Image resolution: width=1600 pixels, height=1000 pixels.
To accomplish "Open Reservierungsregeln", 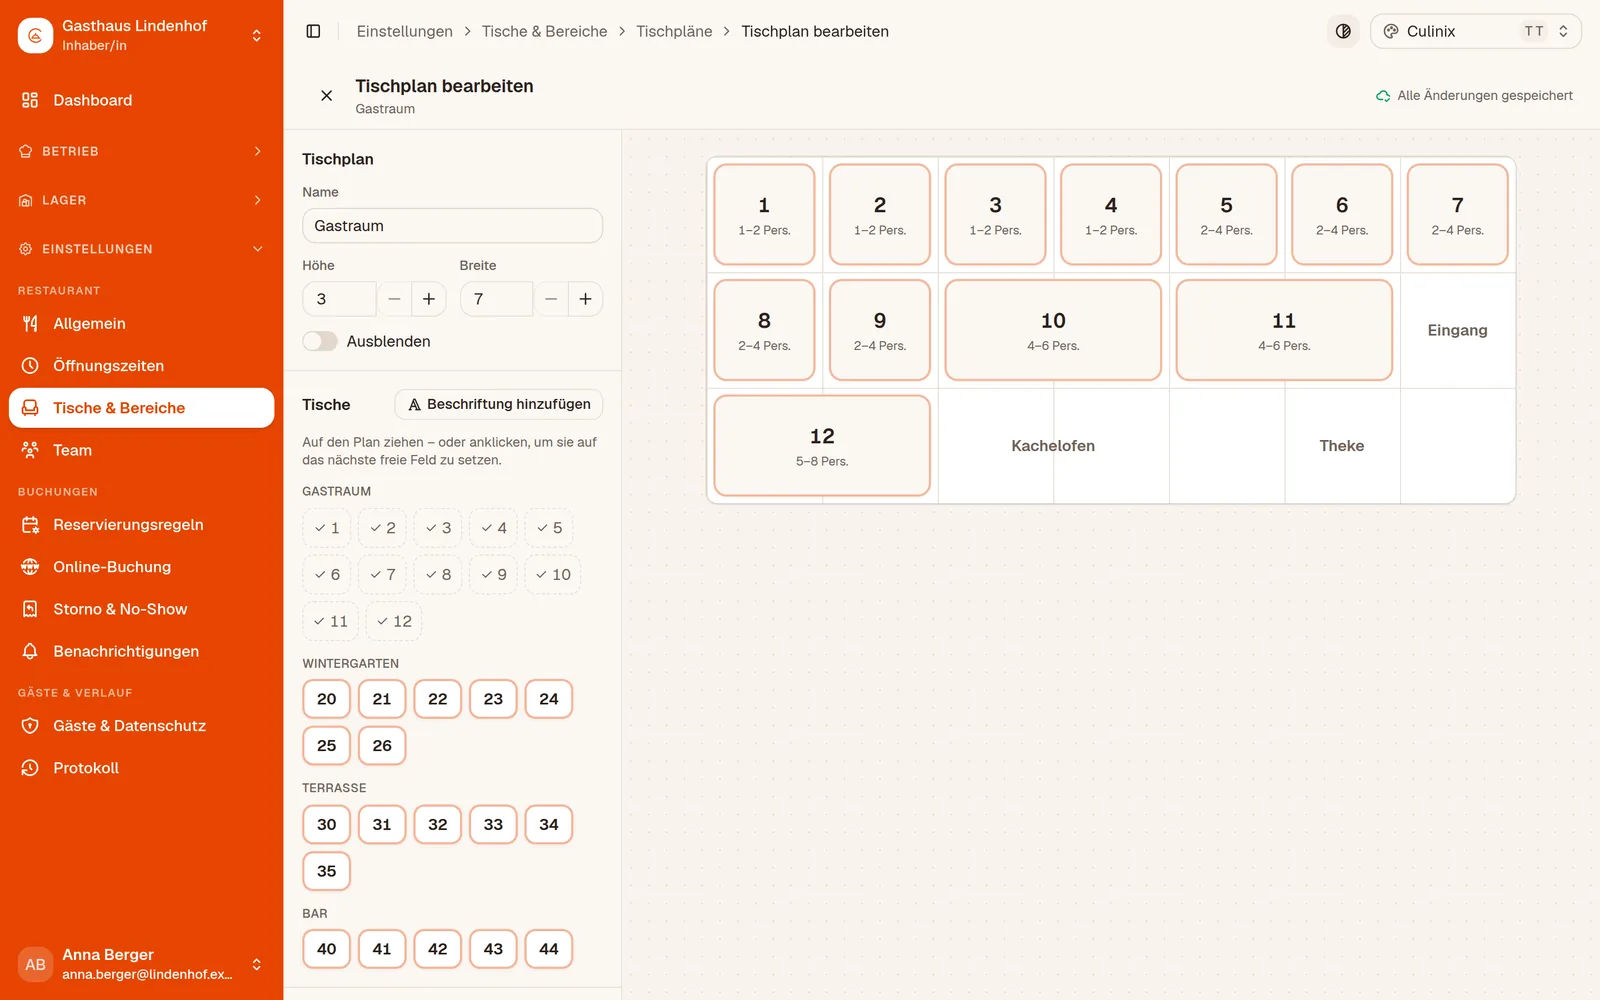I will (x=141, y=525).
